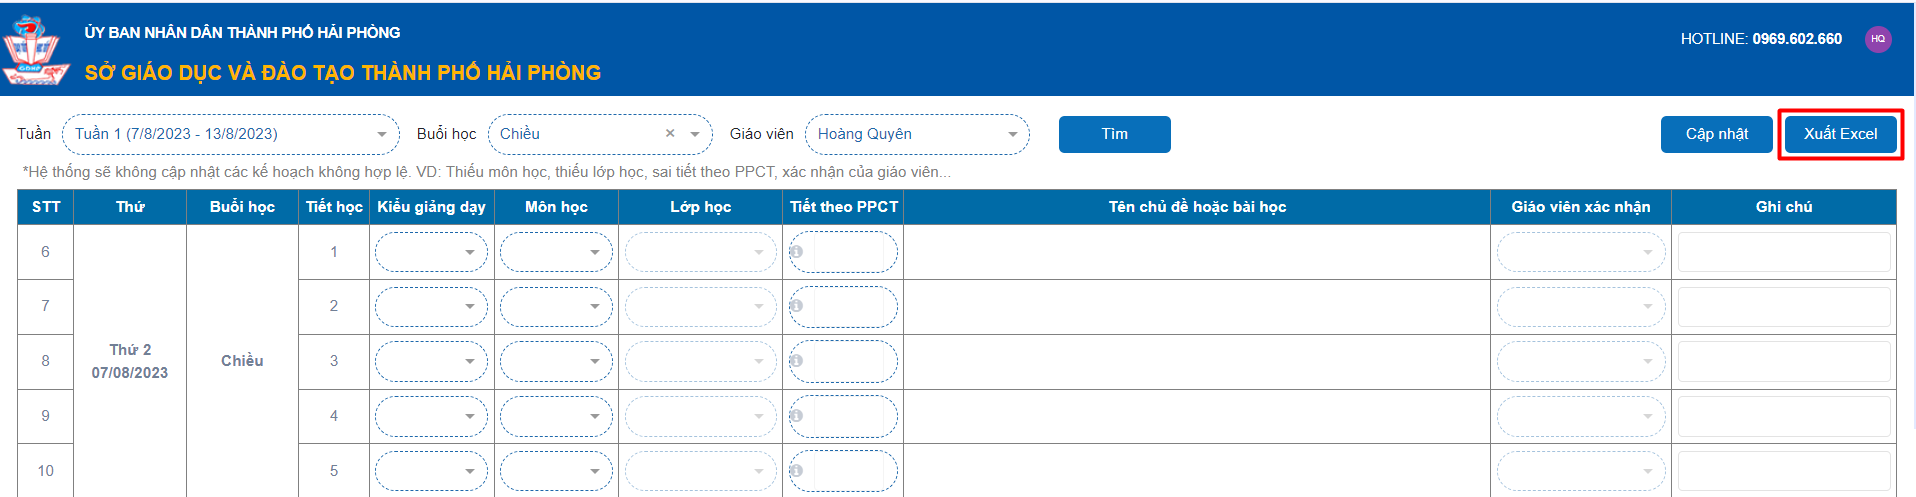1916x497 pixels.
Task: Choose Môn học dropdown in Tiết học 2 row
Action: pos(556,306)
